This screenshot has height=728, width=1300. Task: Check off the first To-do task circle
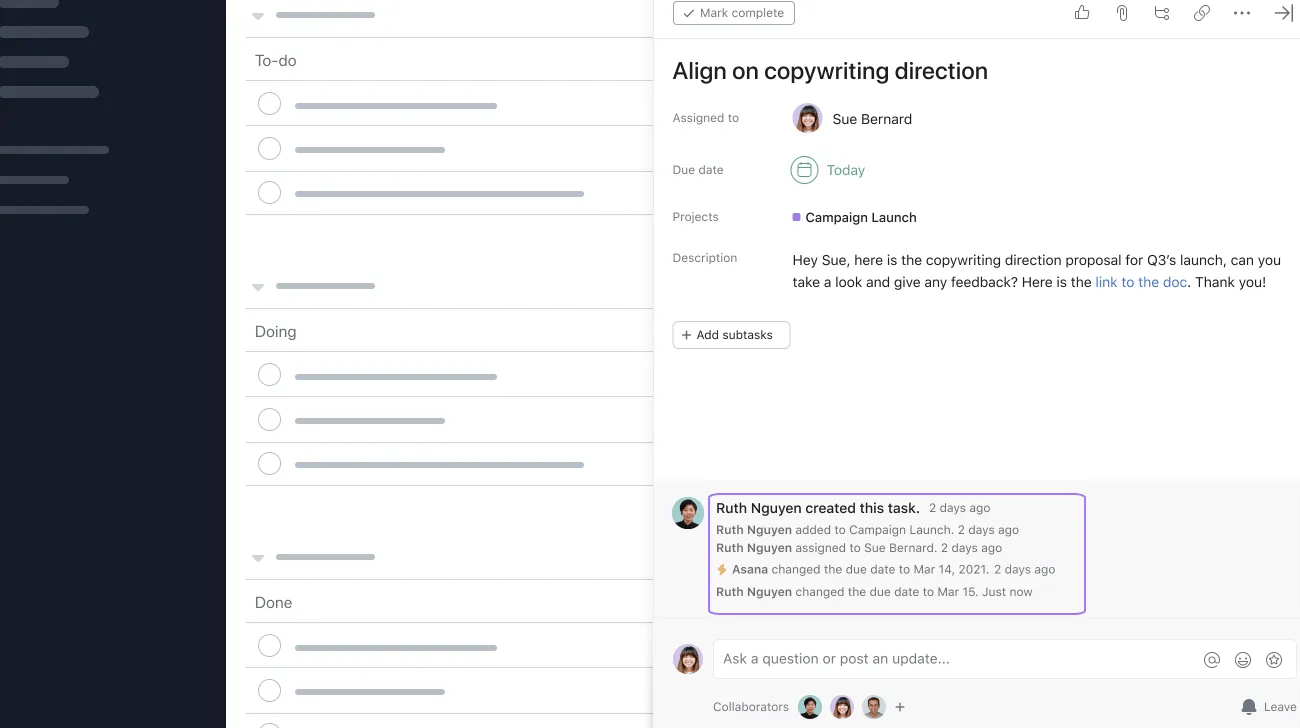click(x=269, y=103)
